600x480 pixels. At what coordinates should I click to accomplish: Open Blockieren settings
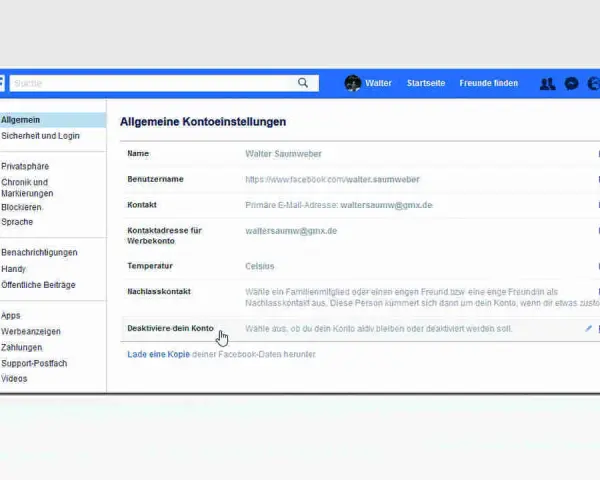point(21,207)
